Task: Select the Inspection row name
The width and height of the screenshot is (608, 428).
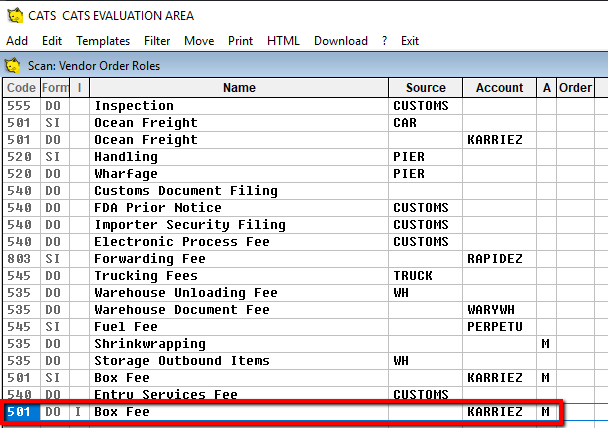Action: 134,106
